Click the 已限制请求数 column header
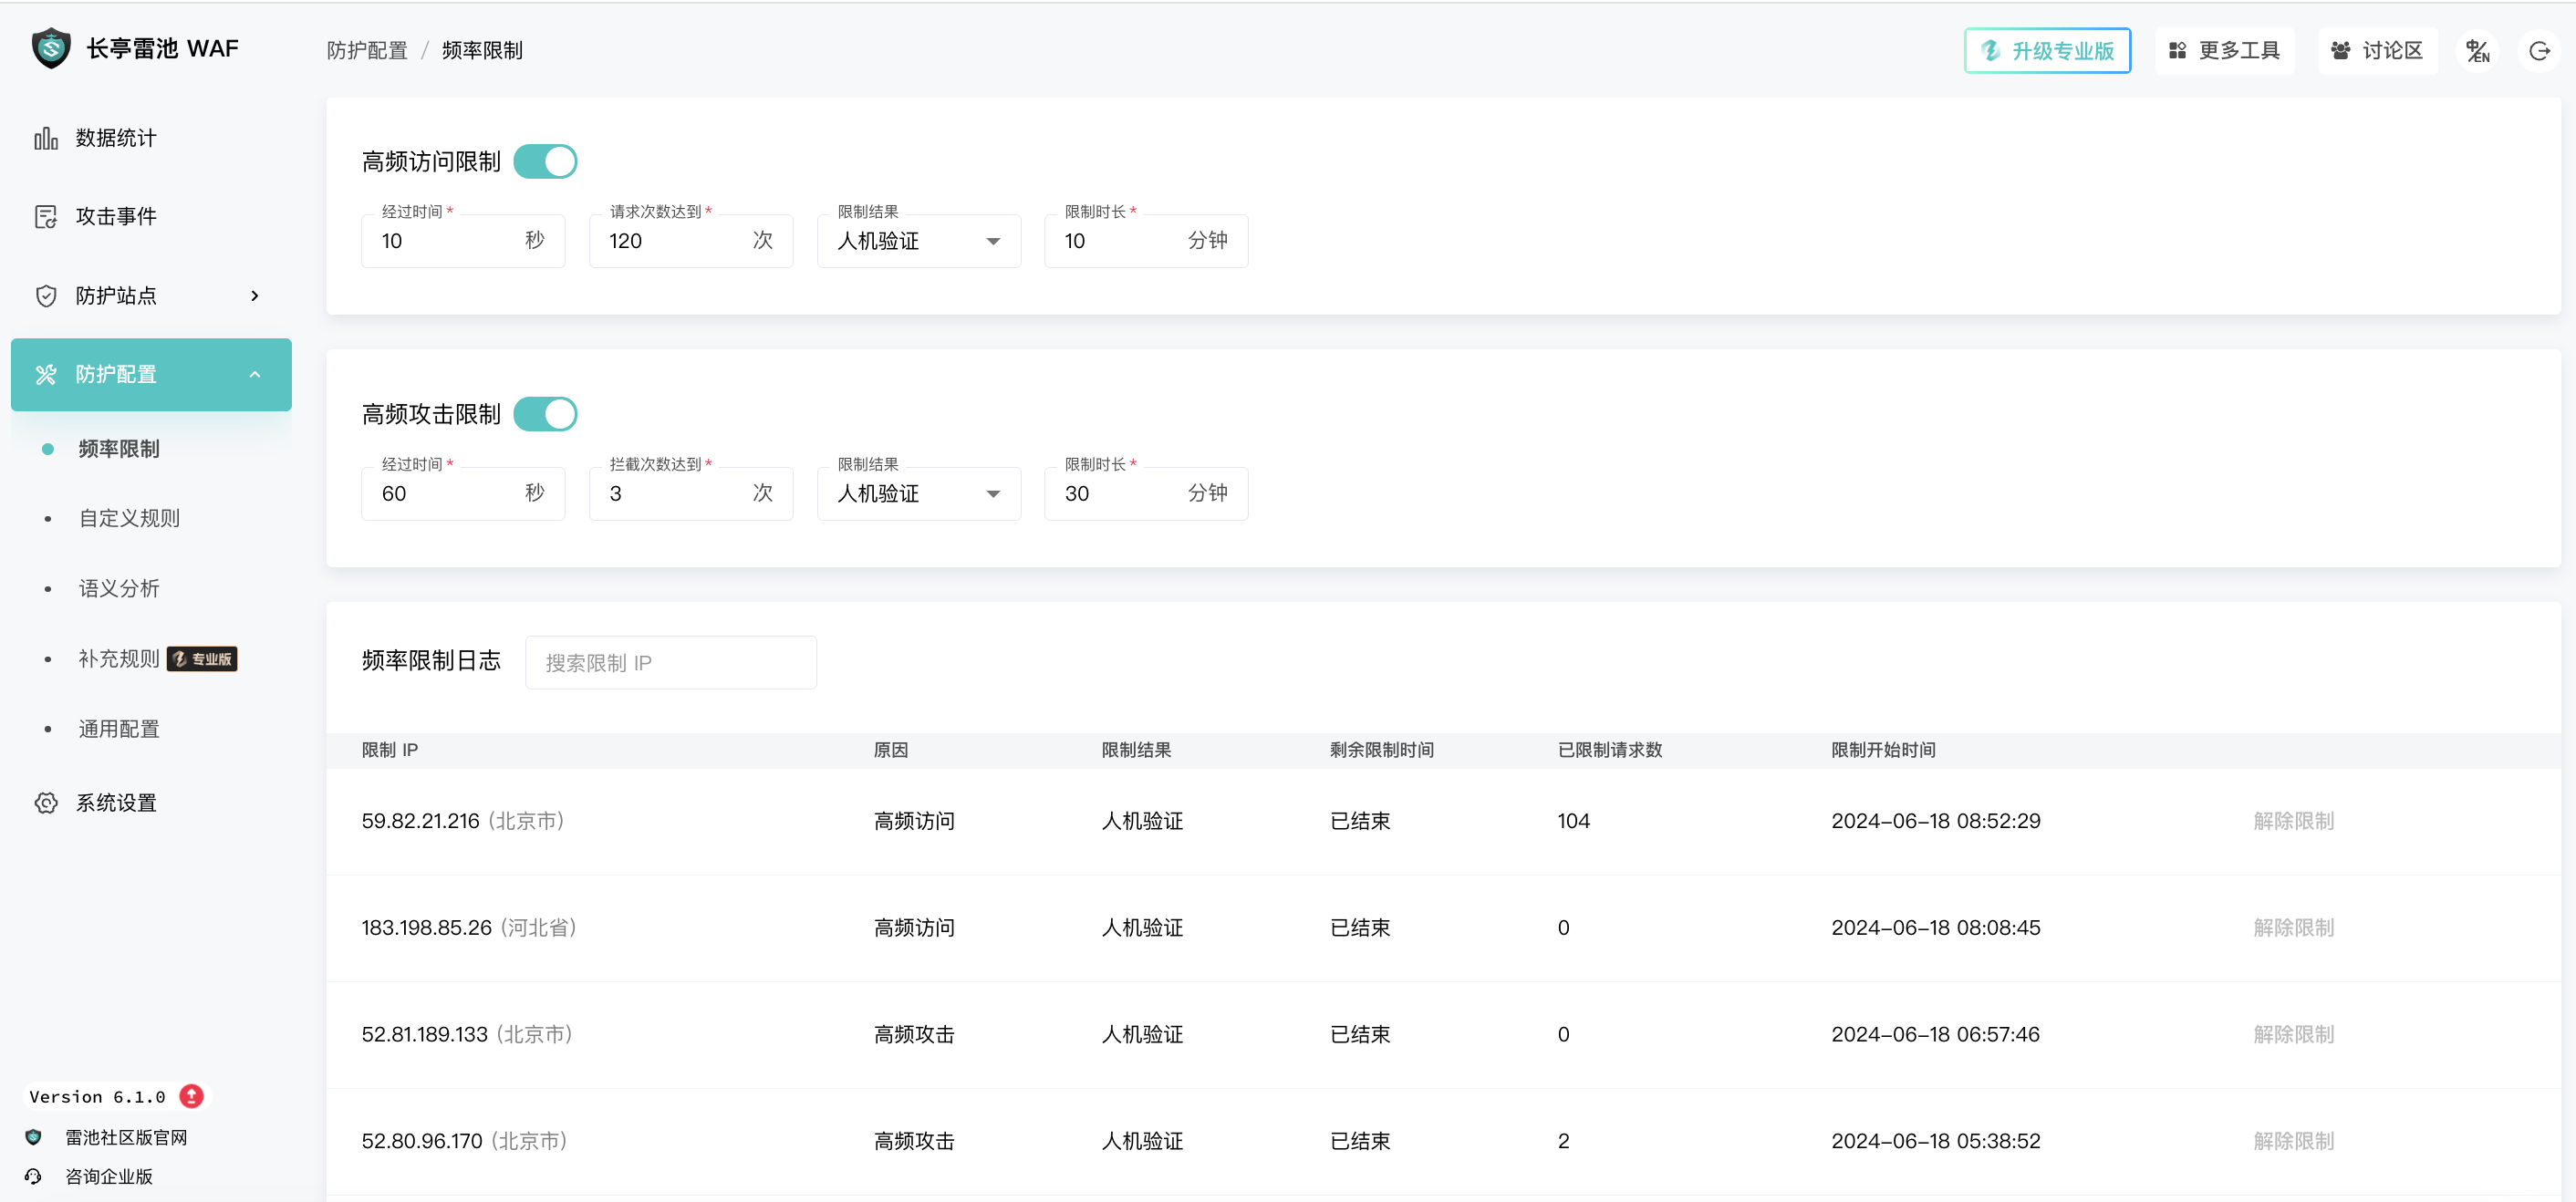2576x1202 pixels. (x=1609, y=750)
